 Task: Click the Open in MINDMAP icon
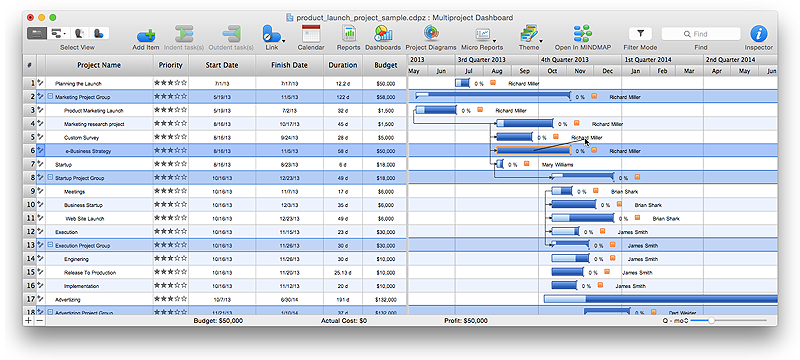click(x=582, y=34)
